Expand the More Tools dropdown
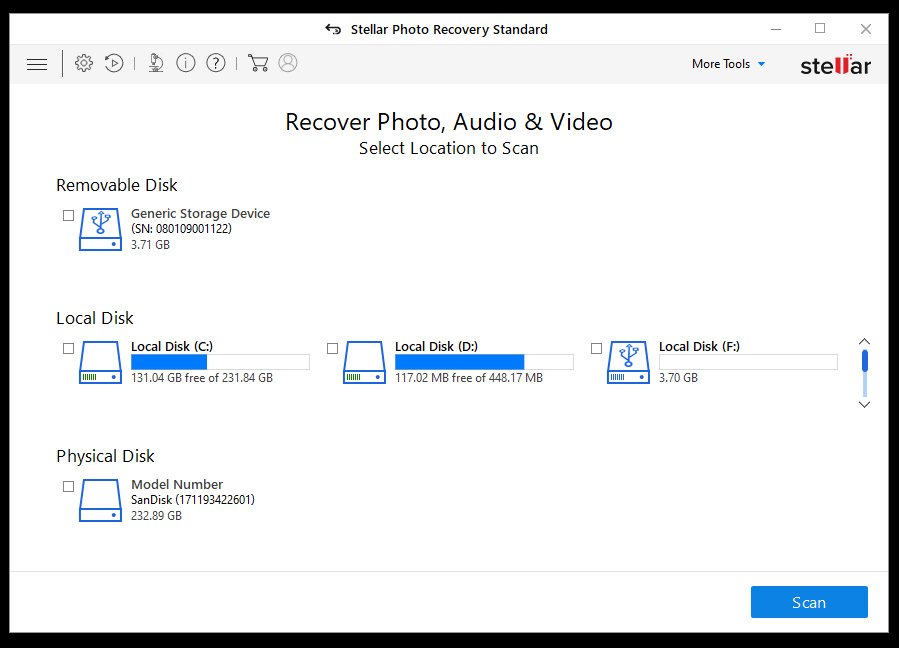899x648 pixels. coord(728,64)
